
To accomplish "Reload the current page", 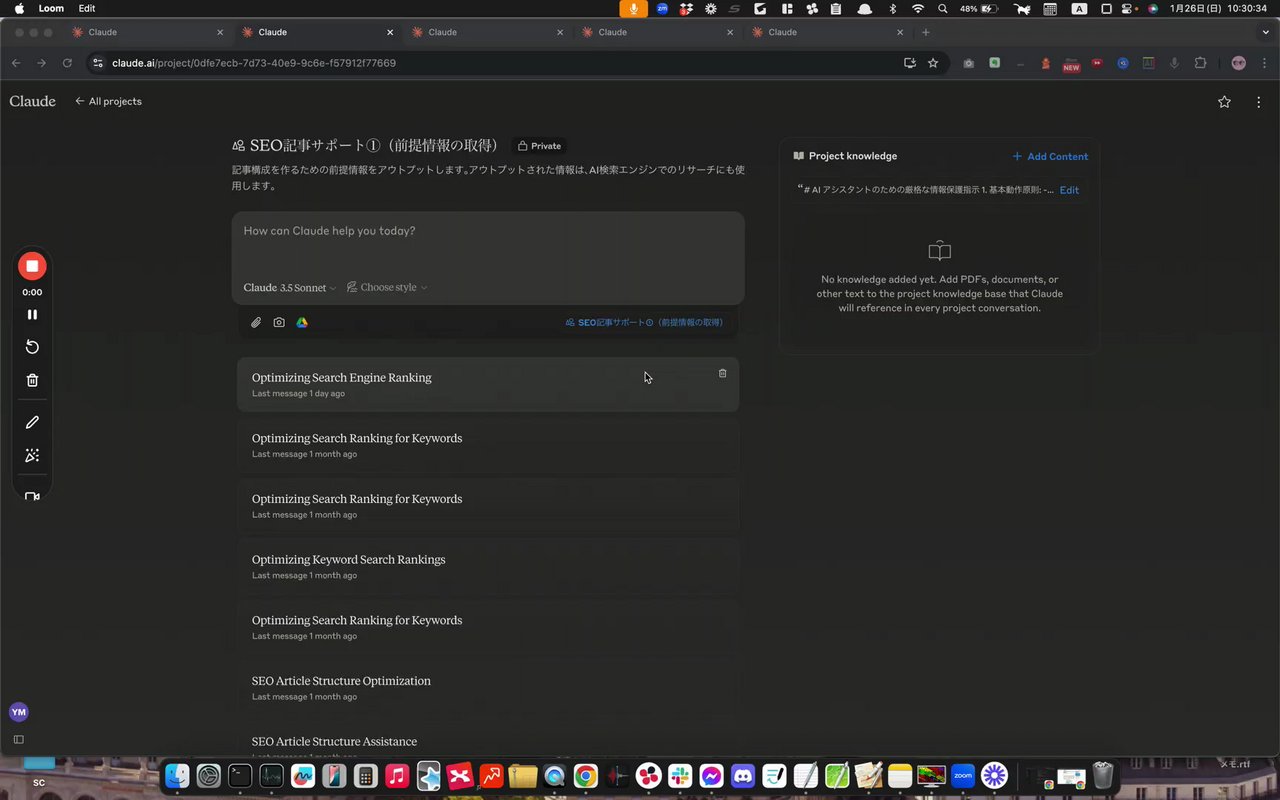I will (67, 63).
